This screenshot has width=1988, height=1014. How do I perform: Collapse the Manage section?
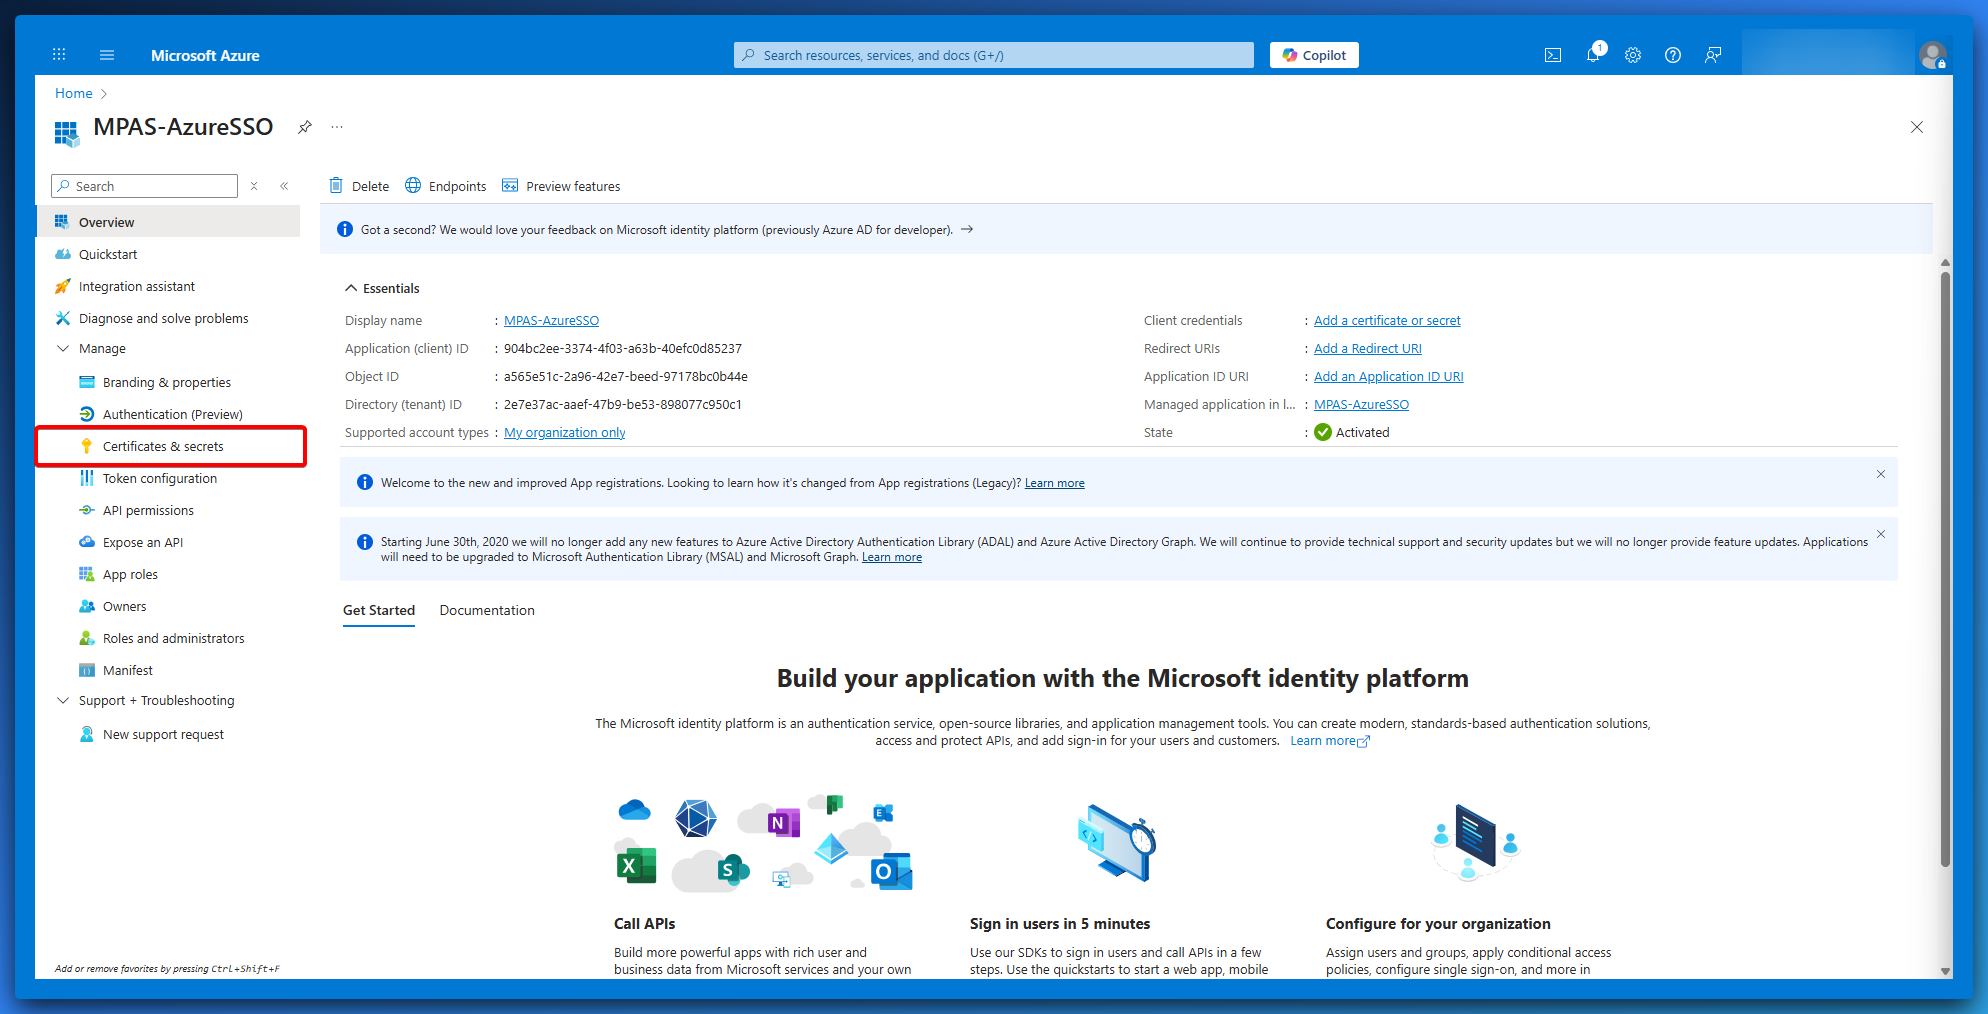63,348
